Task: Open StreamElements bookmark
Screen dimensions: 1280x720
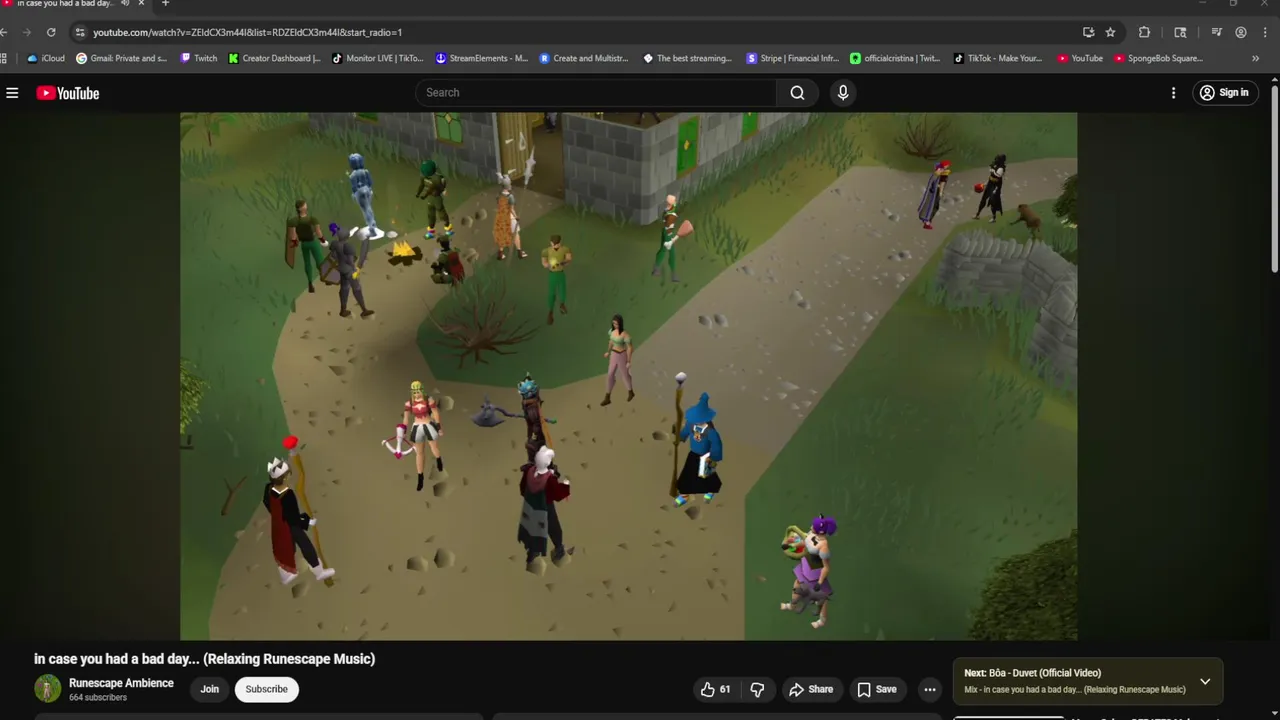Action: pyautogui.click(x=481, y=58)
